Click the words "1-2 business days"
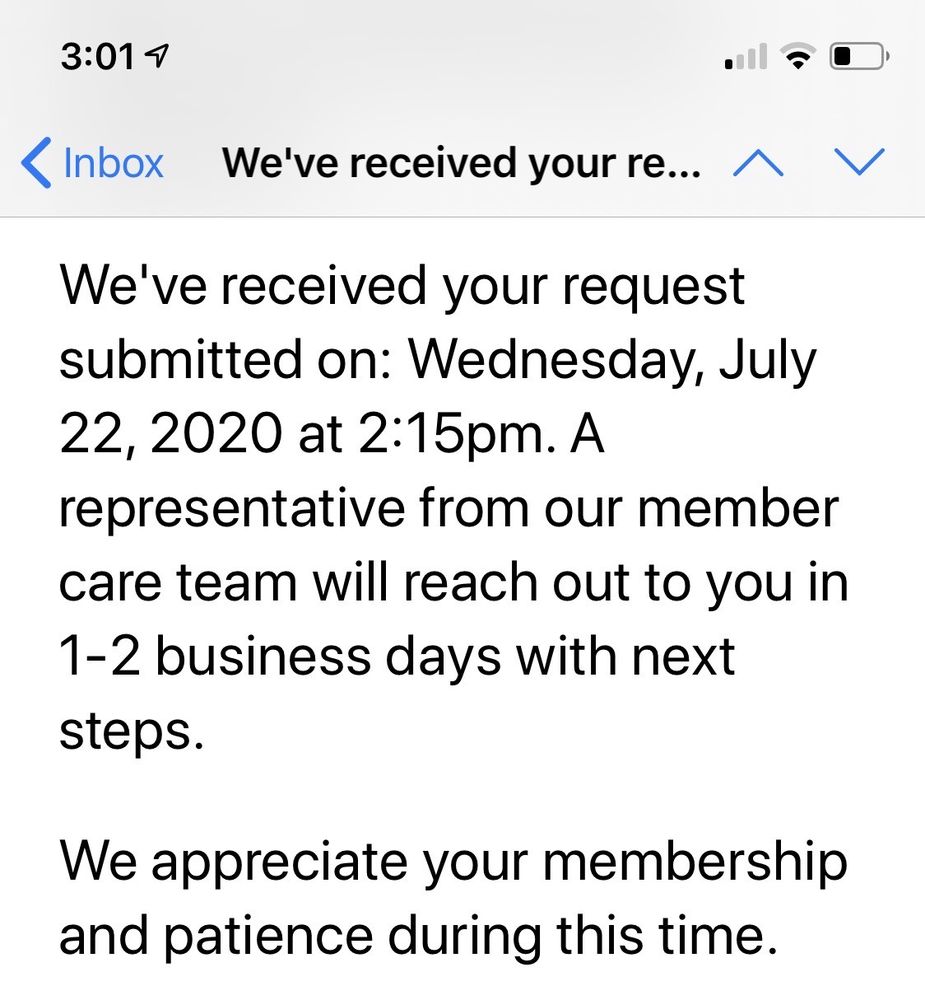The height and width of the screenshot is (1000, 925). [262, 656]
